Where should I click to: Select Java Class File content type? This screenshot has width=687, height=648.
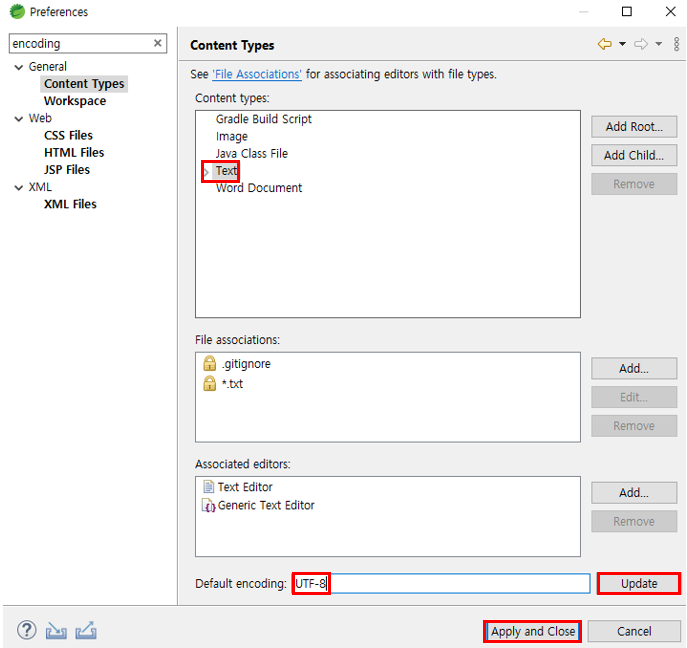tap(251, 153)
